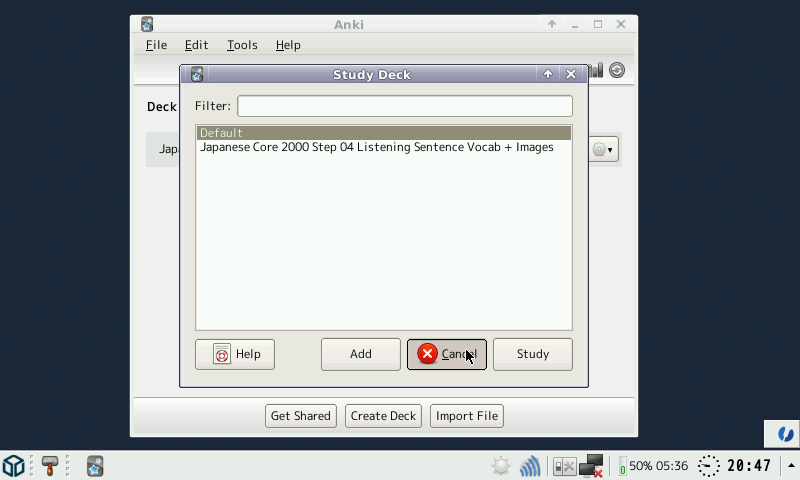Image resolution: width=800 pixels, height=480 pixels.
Task: Click the disconnected network monitors icon
Action: [x=591, y=466]
